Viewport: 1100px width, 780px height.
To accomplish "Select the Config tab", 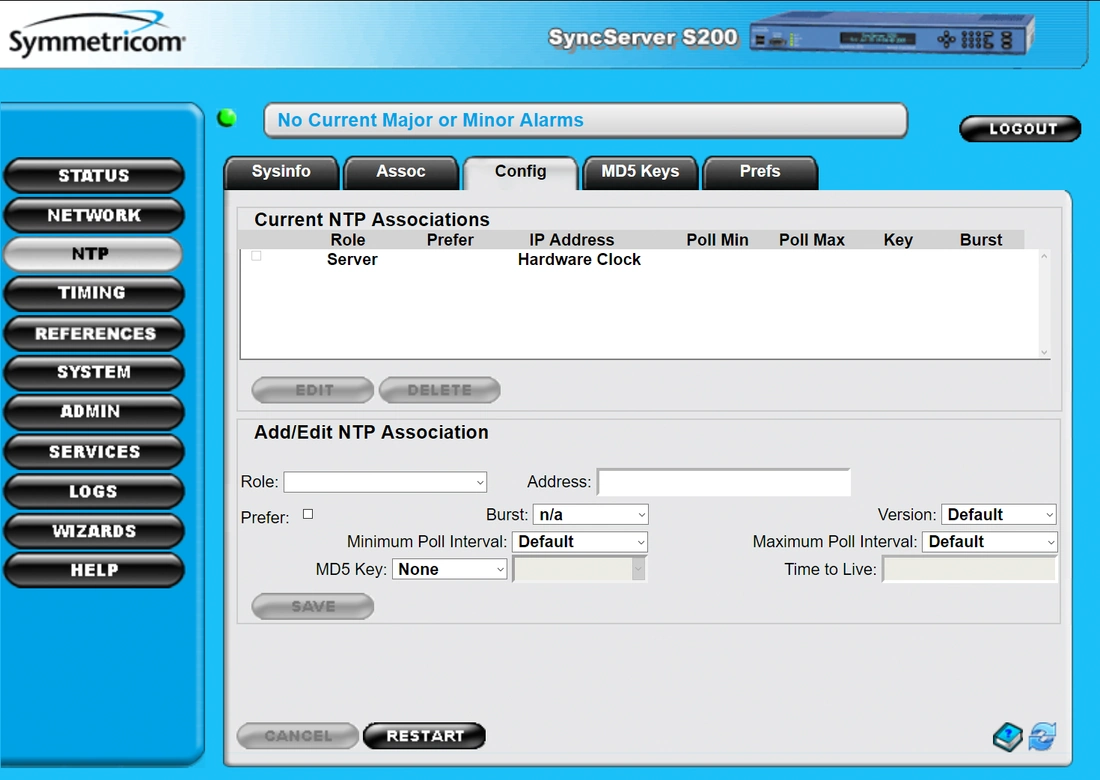I will click(x=521, y=172).
